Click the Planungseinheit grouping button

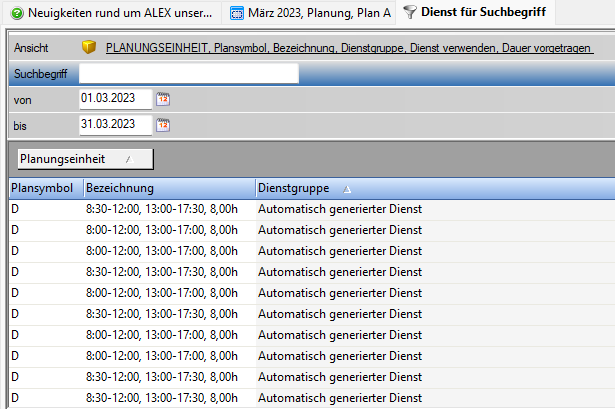tap(85, 159)
